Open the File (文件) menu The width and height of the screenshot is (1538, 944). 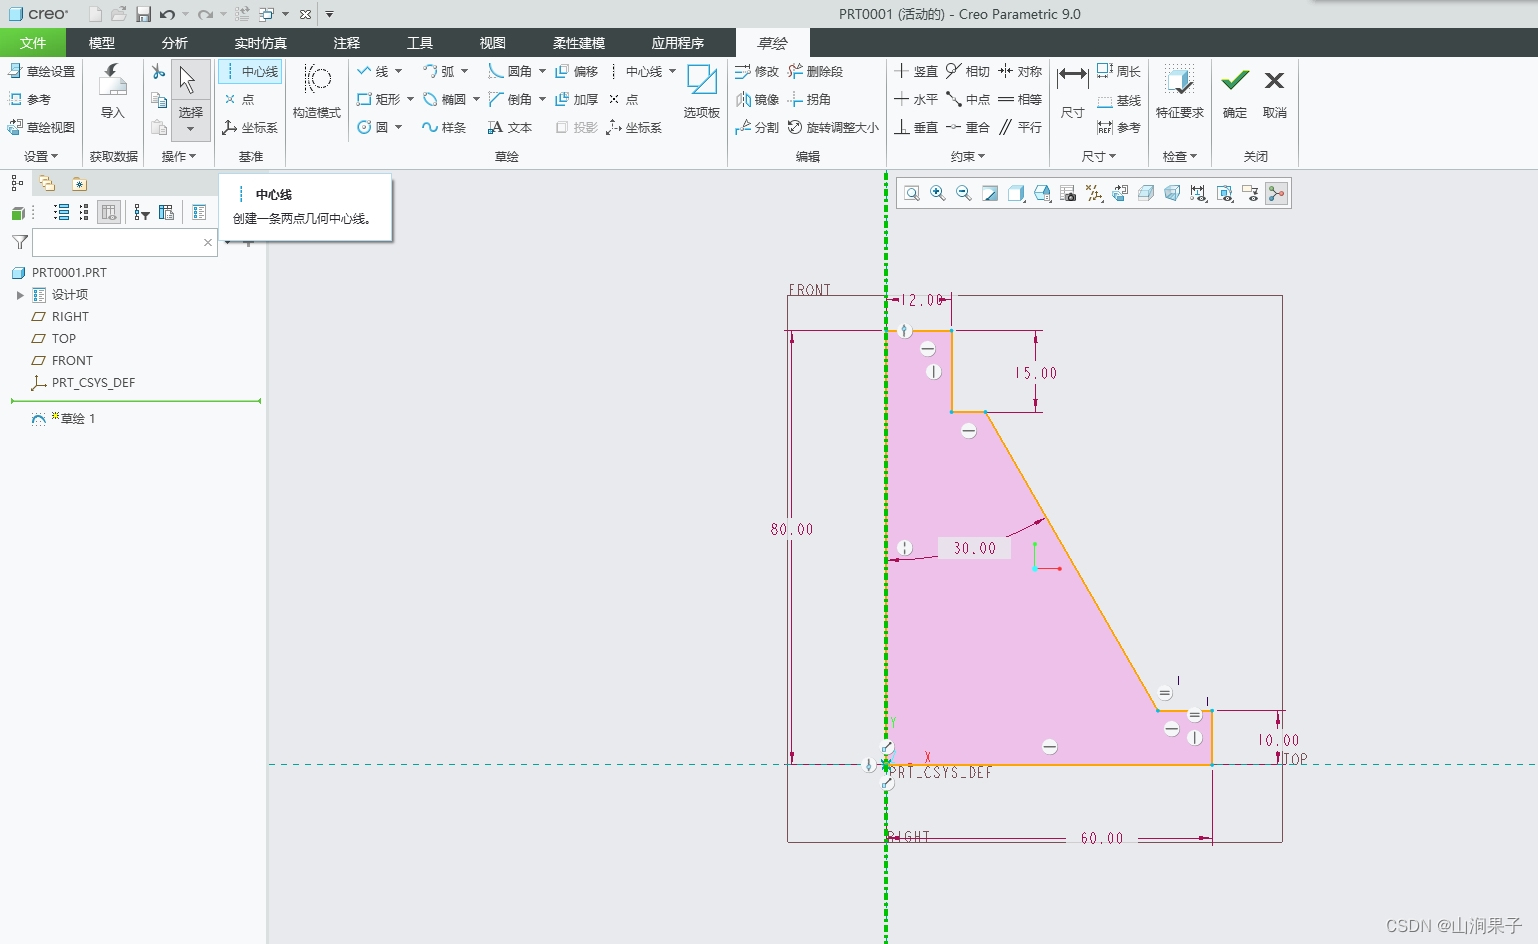coord(33,43)
